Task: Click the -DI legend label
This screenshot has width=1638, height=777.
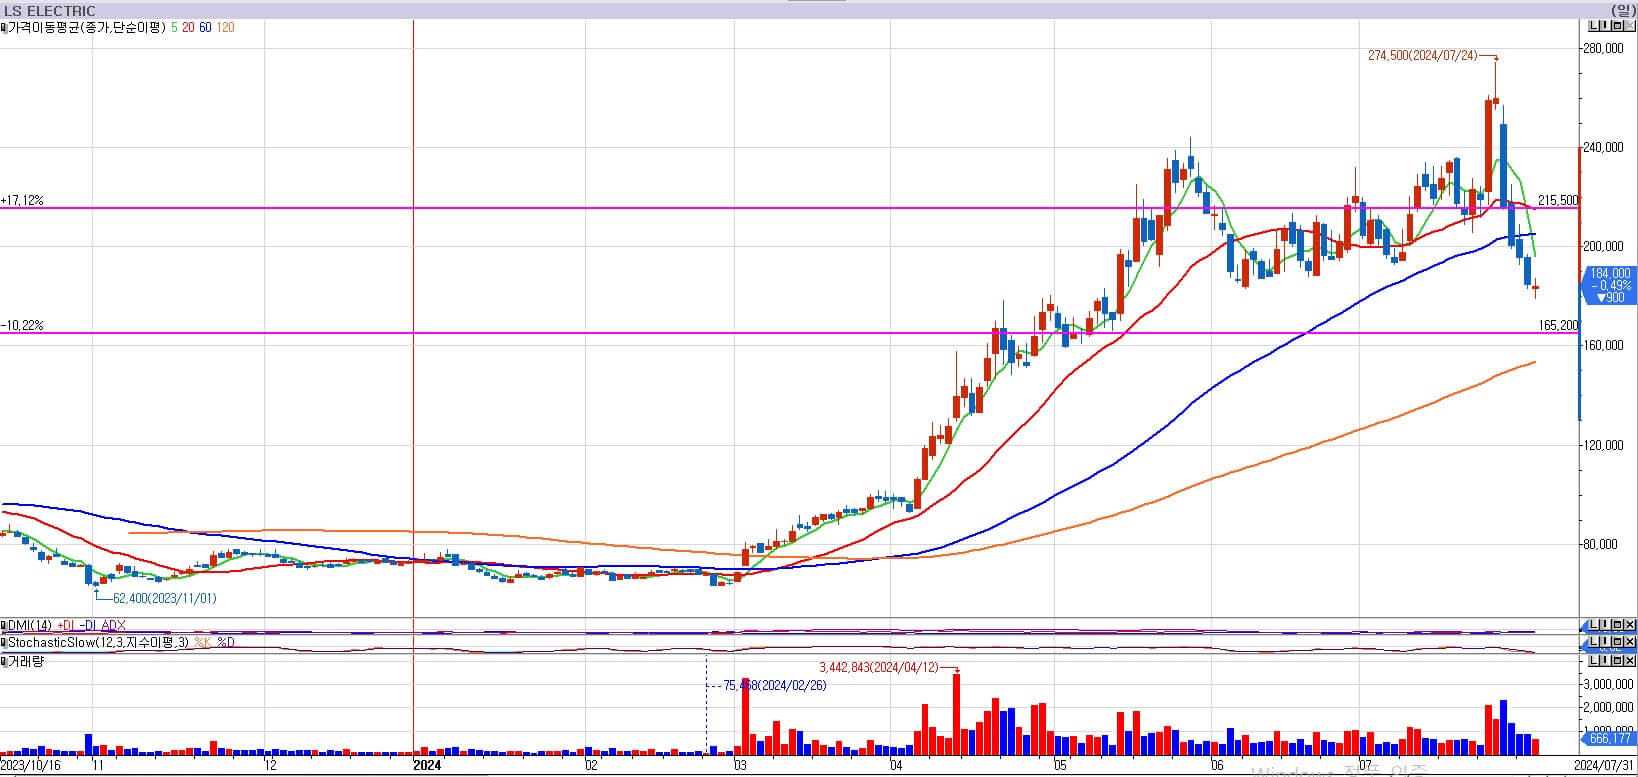Action: pos(88,625)
